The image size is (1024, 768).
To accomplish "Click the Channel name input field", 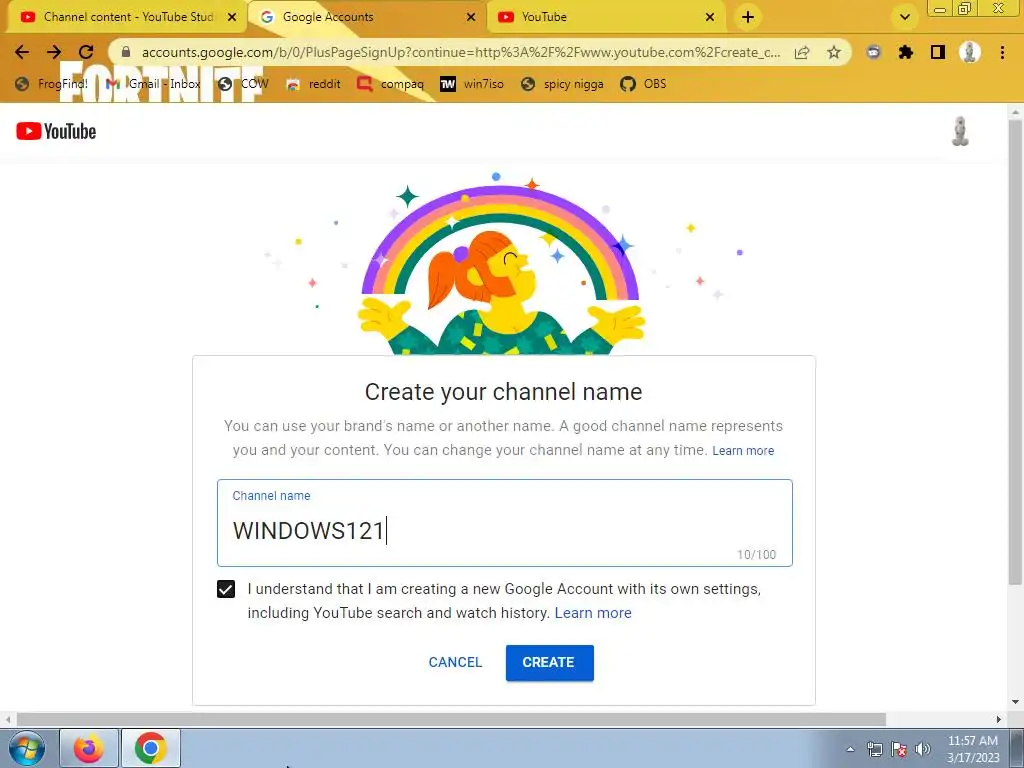I will tap(505, 523).
